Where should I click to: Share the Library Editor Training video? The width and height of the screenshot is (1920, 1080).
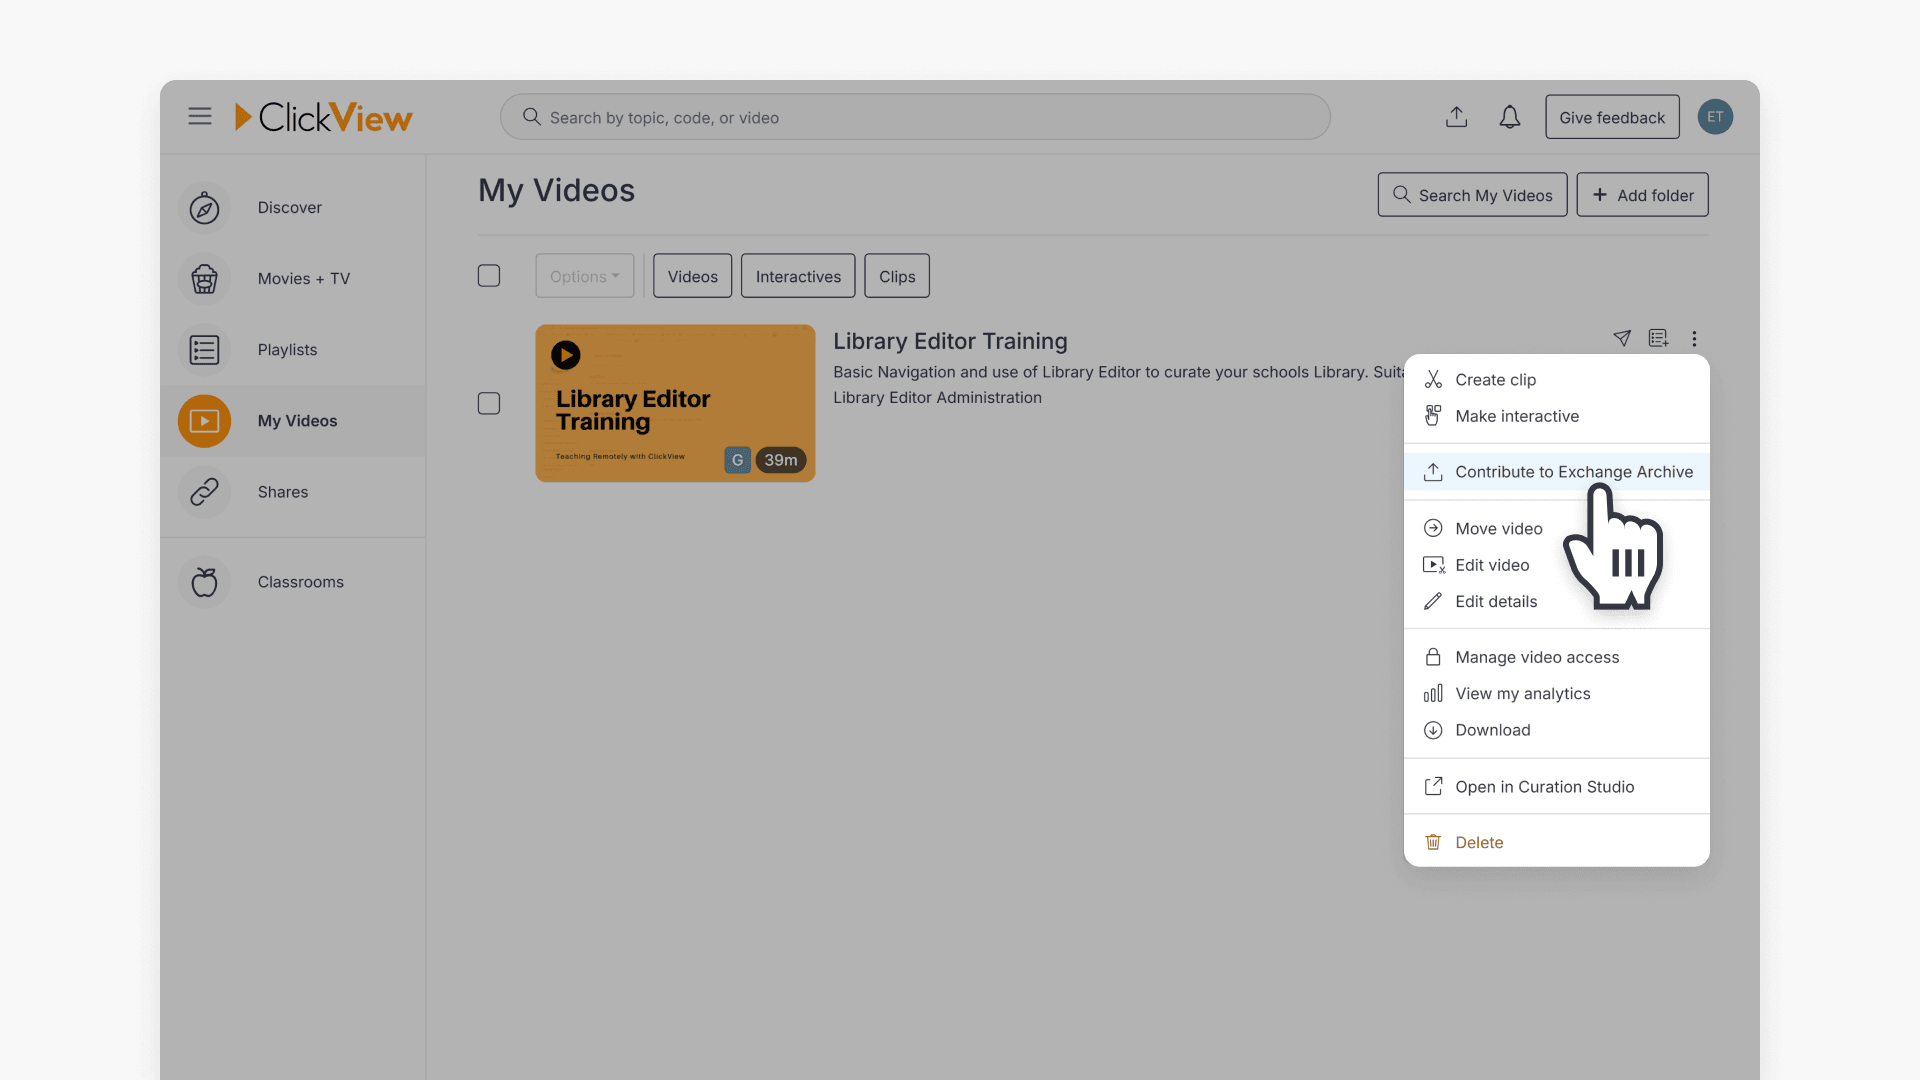(1622, 339)
